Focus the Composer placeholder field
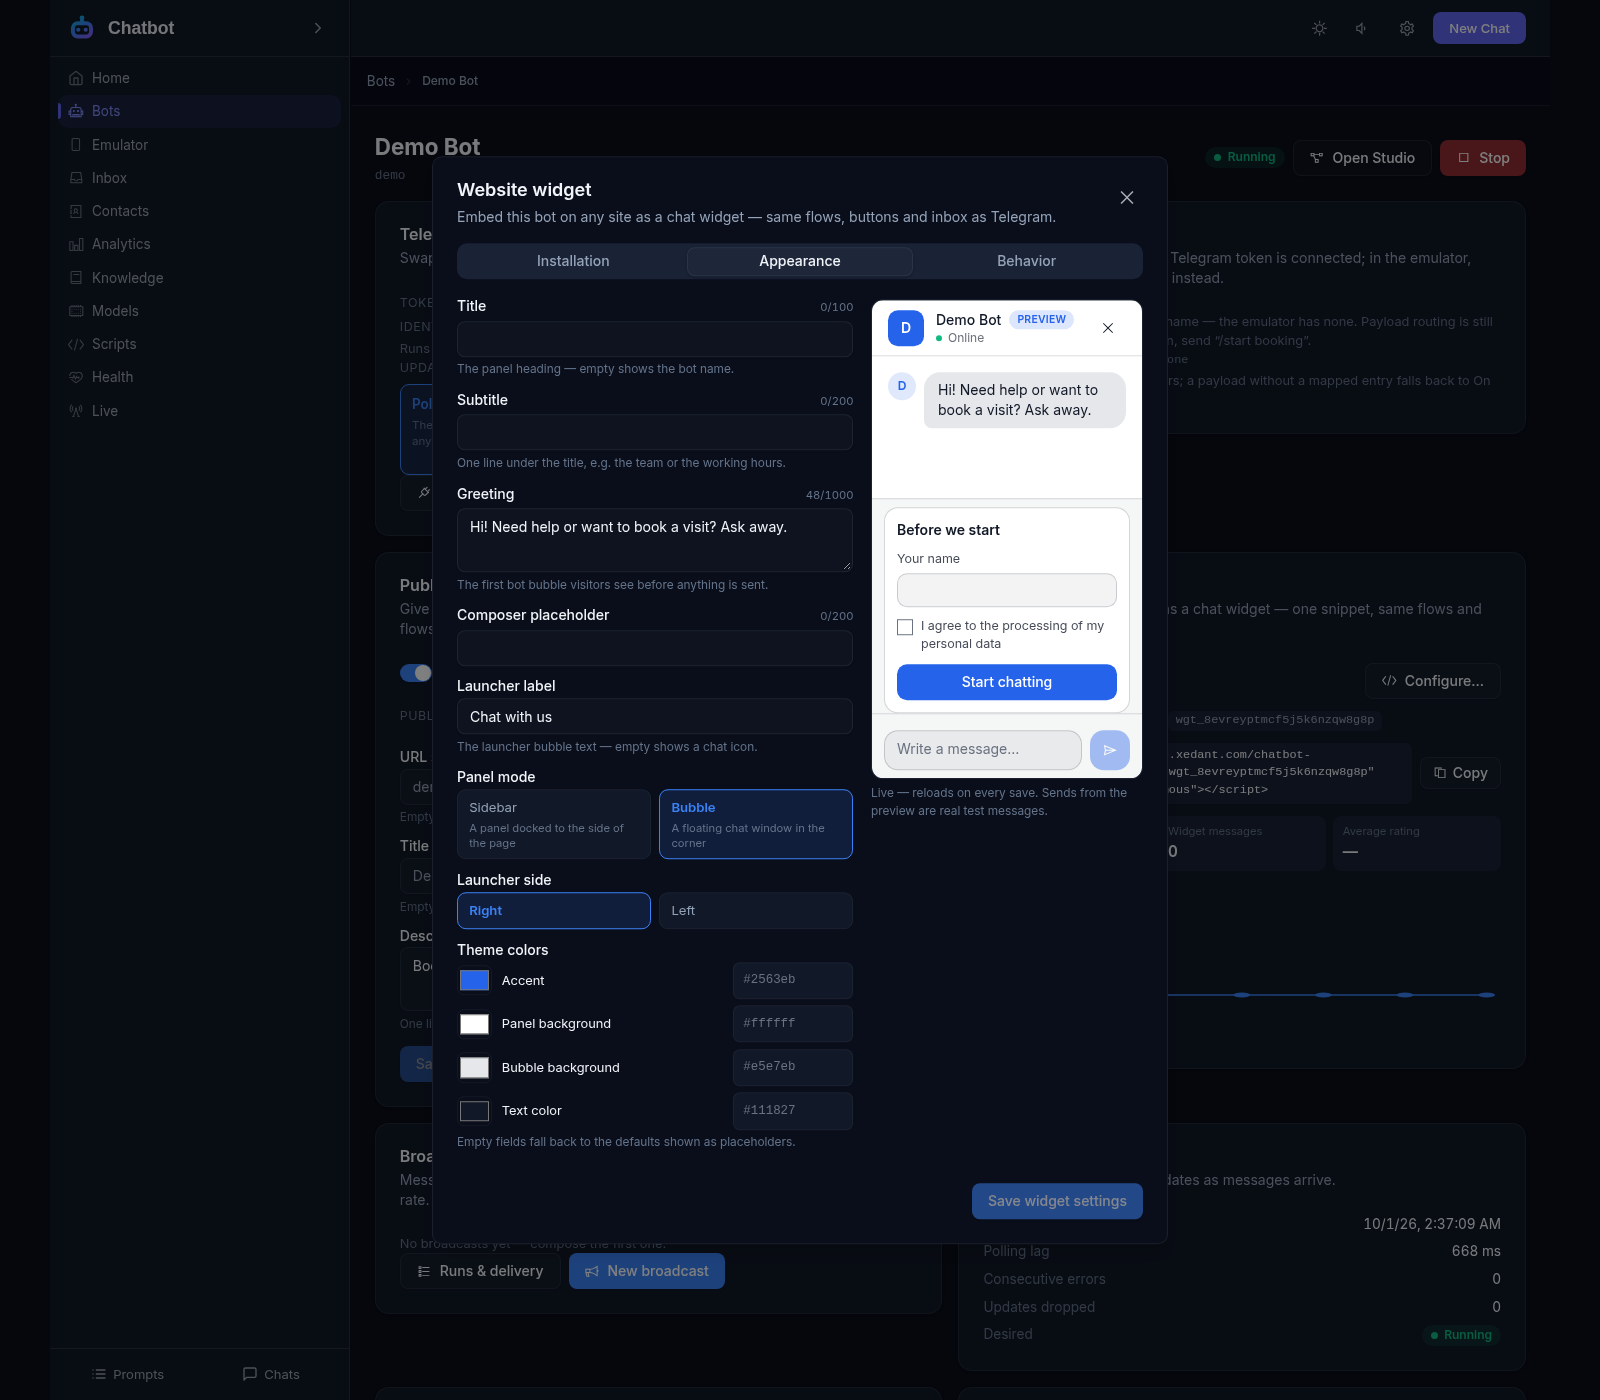1600x1400 pixels. [x=655, y=648]
